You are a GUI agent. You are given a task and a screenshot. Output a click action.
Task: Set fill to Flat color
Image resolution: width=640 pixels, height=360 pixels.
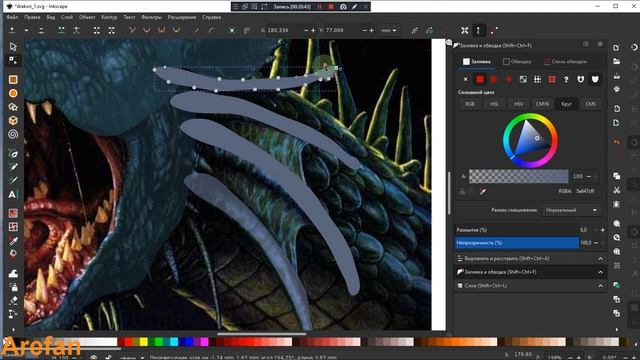pyautogui.click(x=480, y=79)
